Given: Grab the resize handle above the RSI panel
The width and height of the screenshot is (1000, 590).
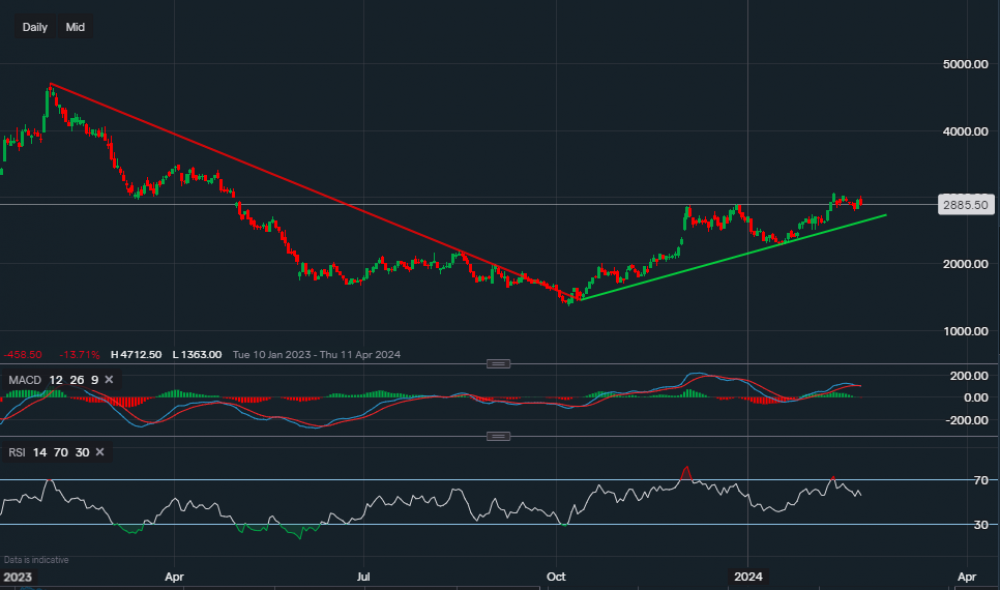Looking at the screenshot, I should (498, 436).
